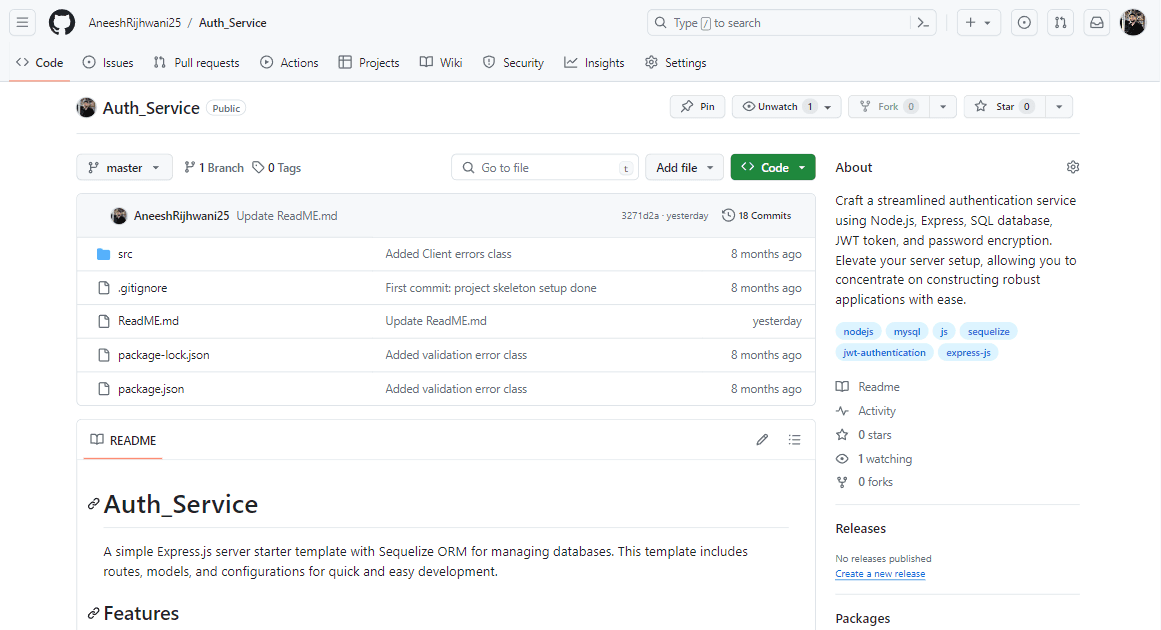Click the nodejs topic tag
Viewport: 1161px width, 630px height.
click(x=858, y=332)
